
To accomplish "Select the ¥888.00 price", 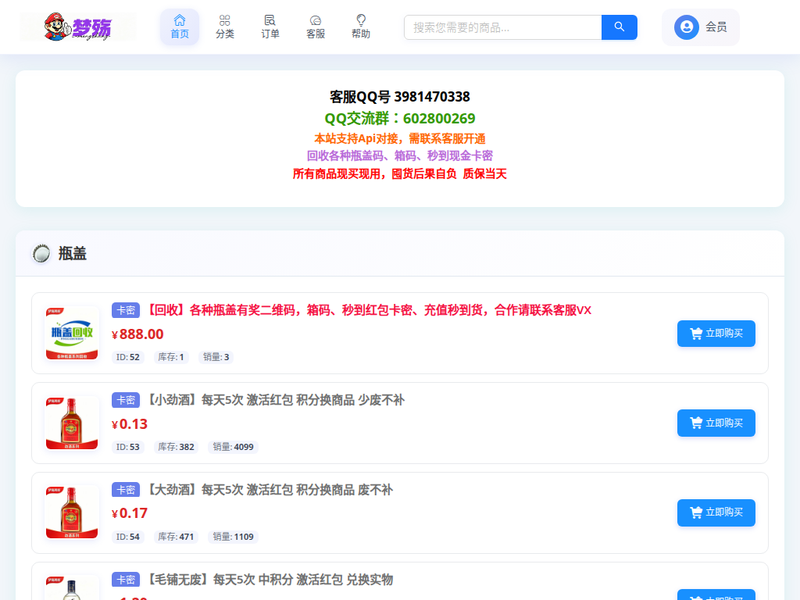I will 138,334.
